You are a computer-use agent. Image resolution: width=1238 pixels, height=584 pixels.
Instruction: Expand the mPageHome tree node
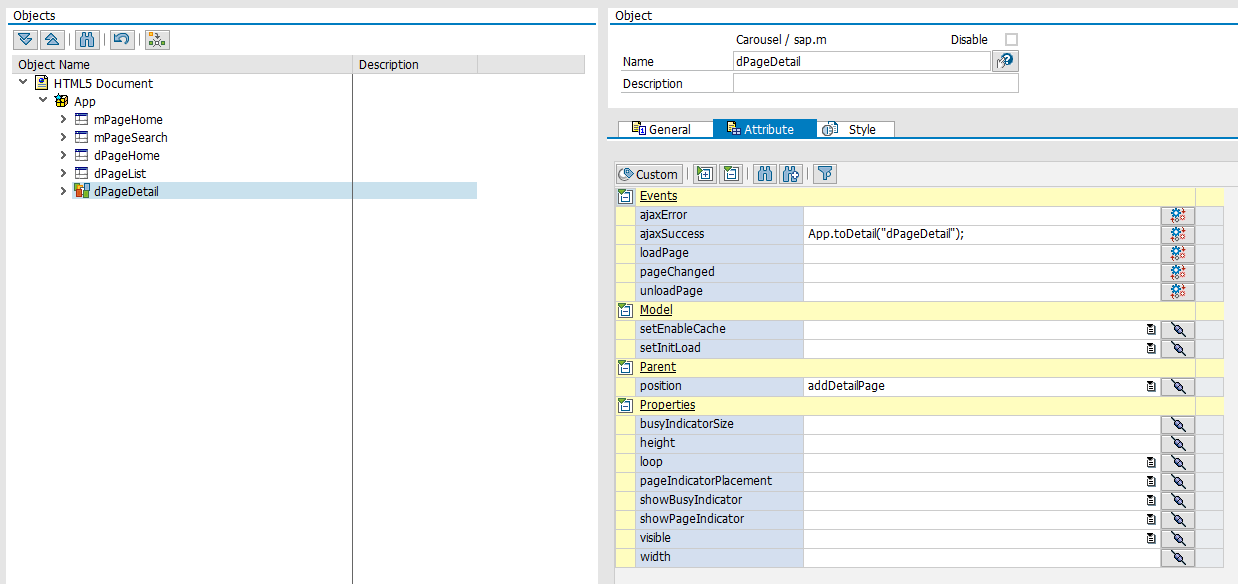[x=62, y=120]
